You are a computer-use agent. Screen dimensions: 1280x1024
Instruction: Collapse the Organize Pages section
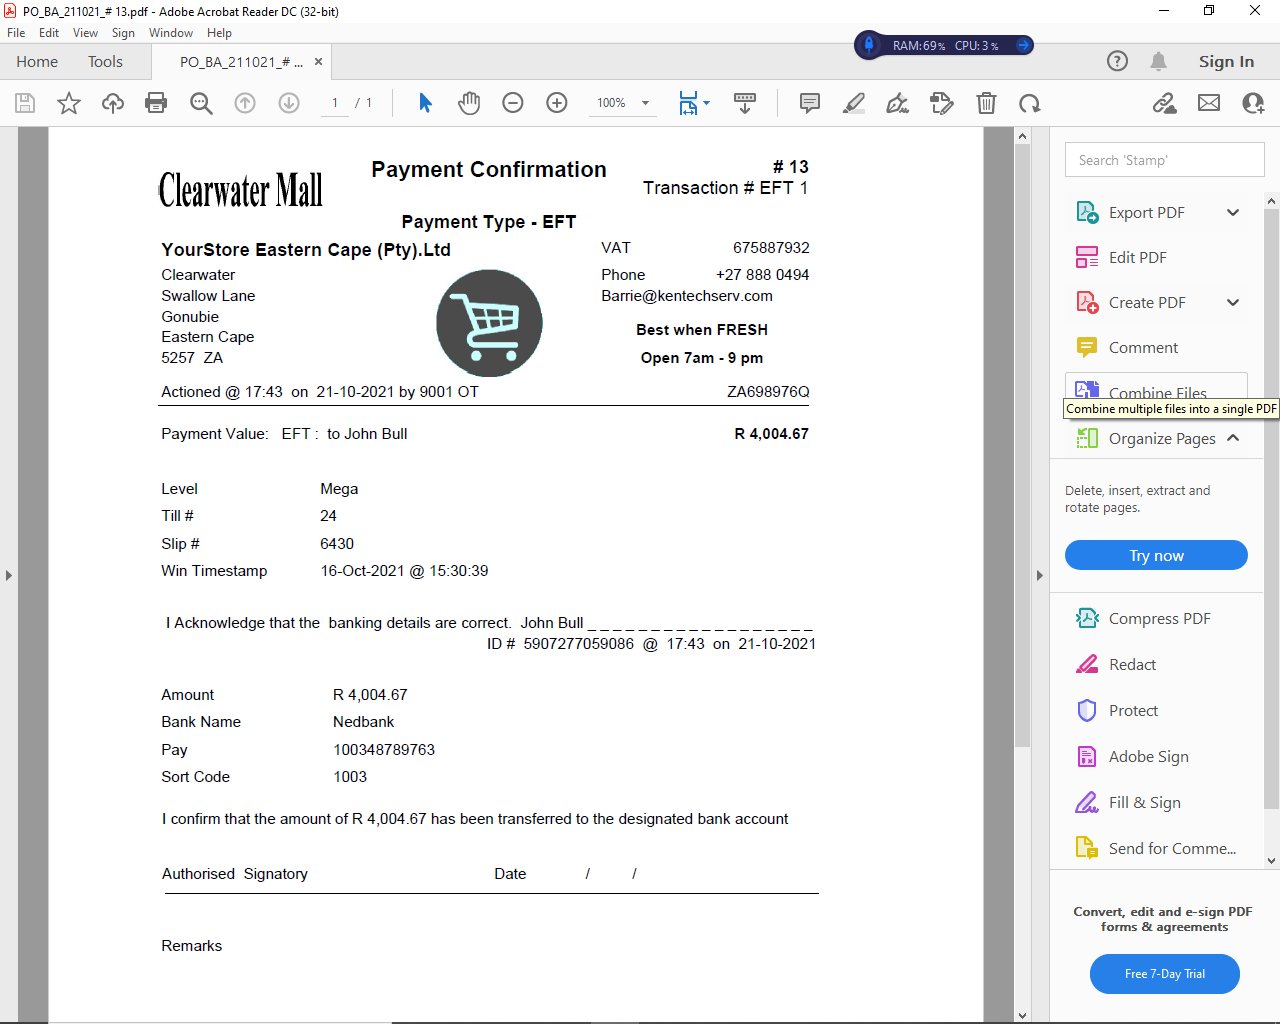[1233, 438]
